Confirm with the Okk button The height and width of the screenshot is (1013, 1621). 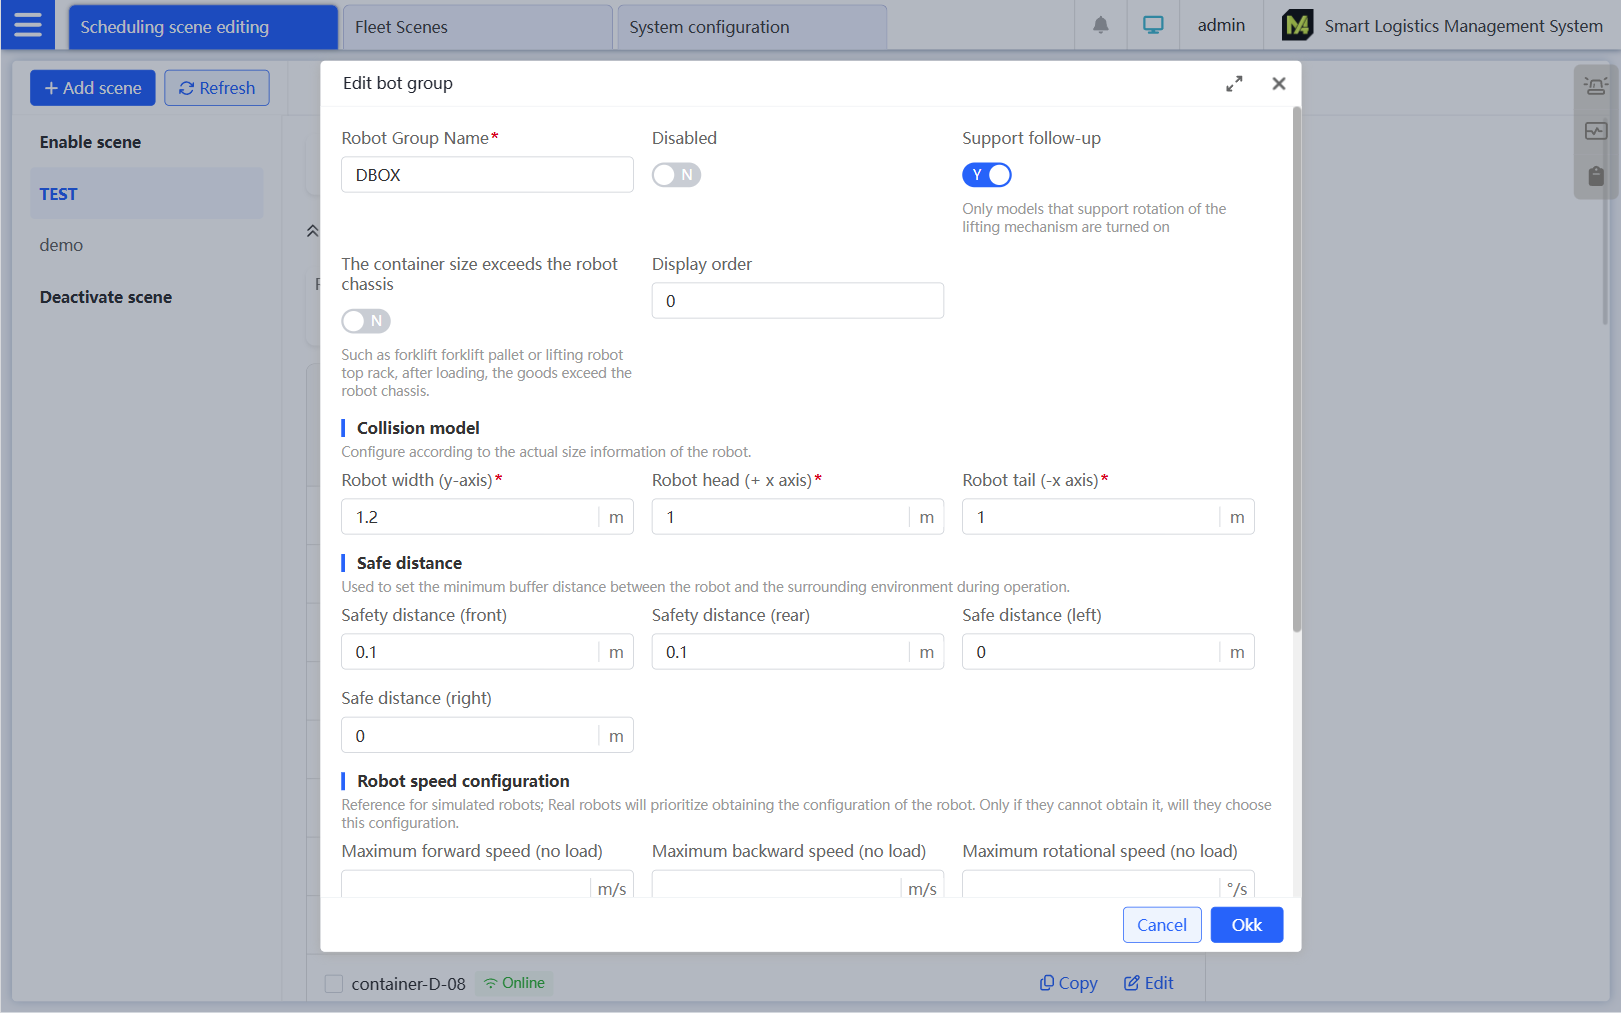(1246, 925)
